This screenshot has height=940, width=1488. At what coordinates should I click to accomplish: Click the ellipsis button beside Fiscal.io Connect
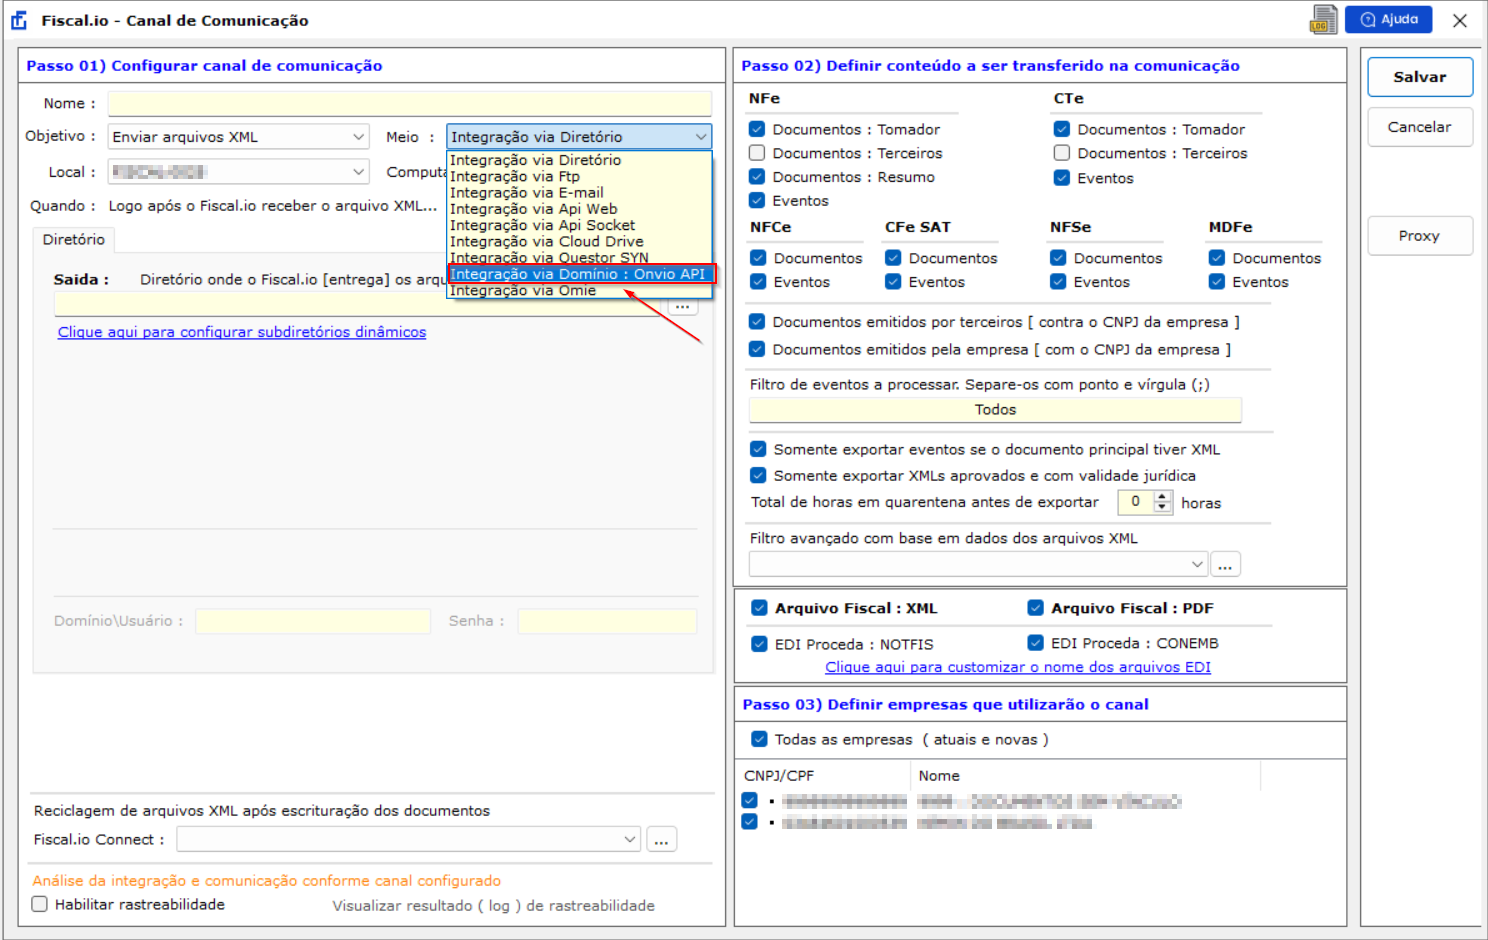click(x=661, y=840)
